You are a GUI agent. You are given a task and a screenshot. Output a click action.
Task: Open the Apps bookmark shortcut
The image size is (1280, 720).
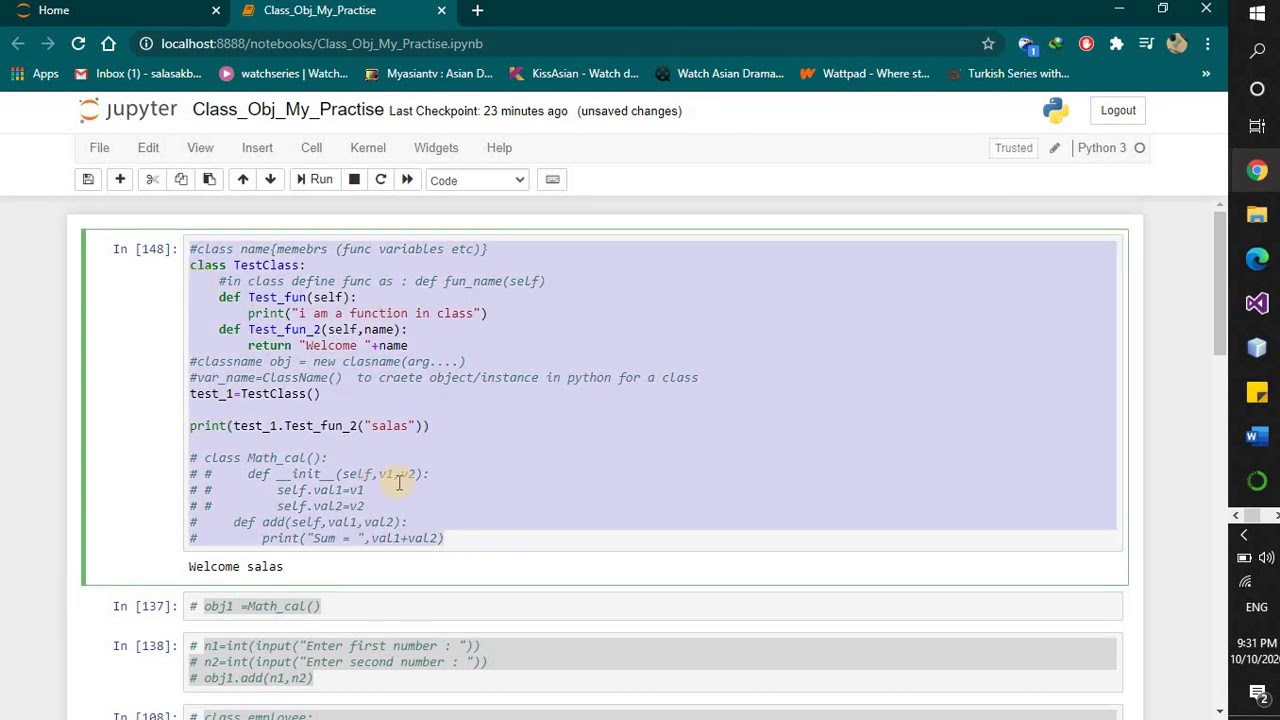[35, 73]
